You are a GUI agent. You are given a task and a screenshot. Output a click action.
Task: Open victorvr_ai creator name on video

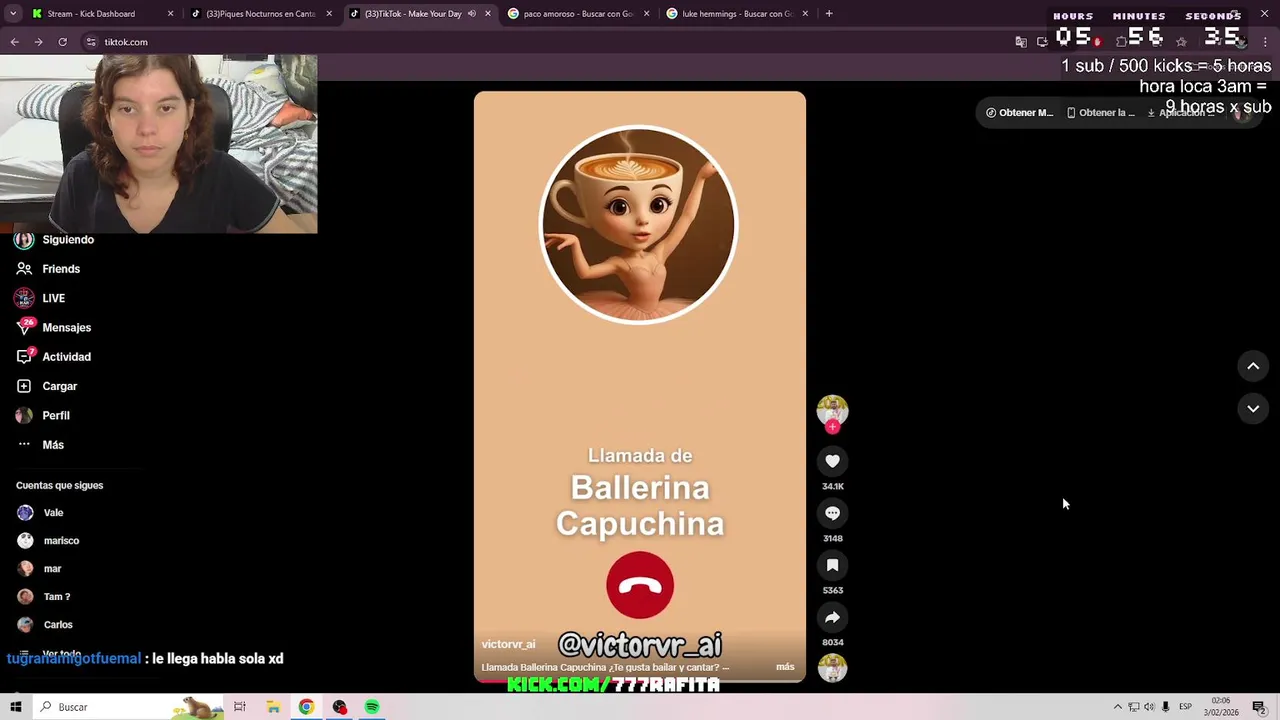point(508,644)
